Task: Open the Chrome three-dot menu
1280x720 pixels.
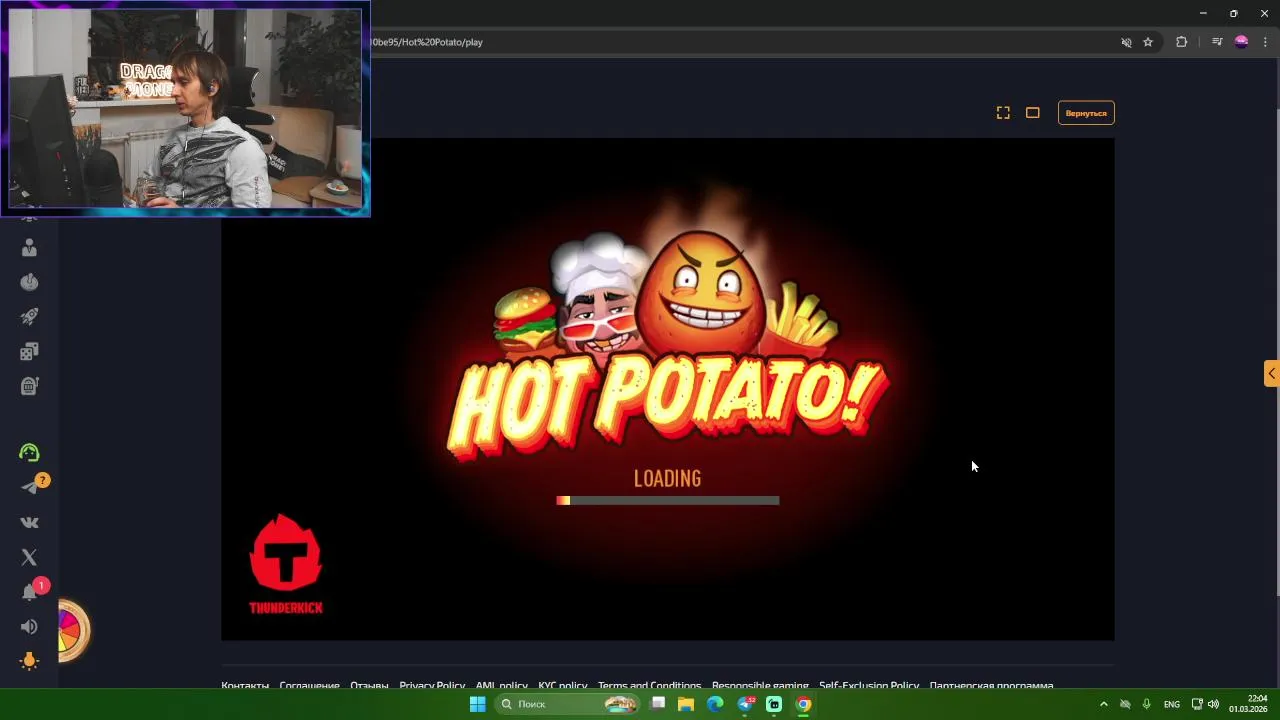Action: [1265, 42]
